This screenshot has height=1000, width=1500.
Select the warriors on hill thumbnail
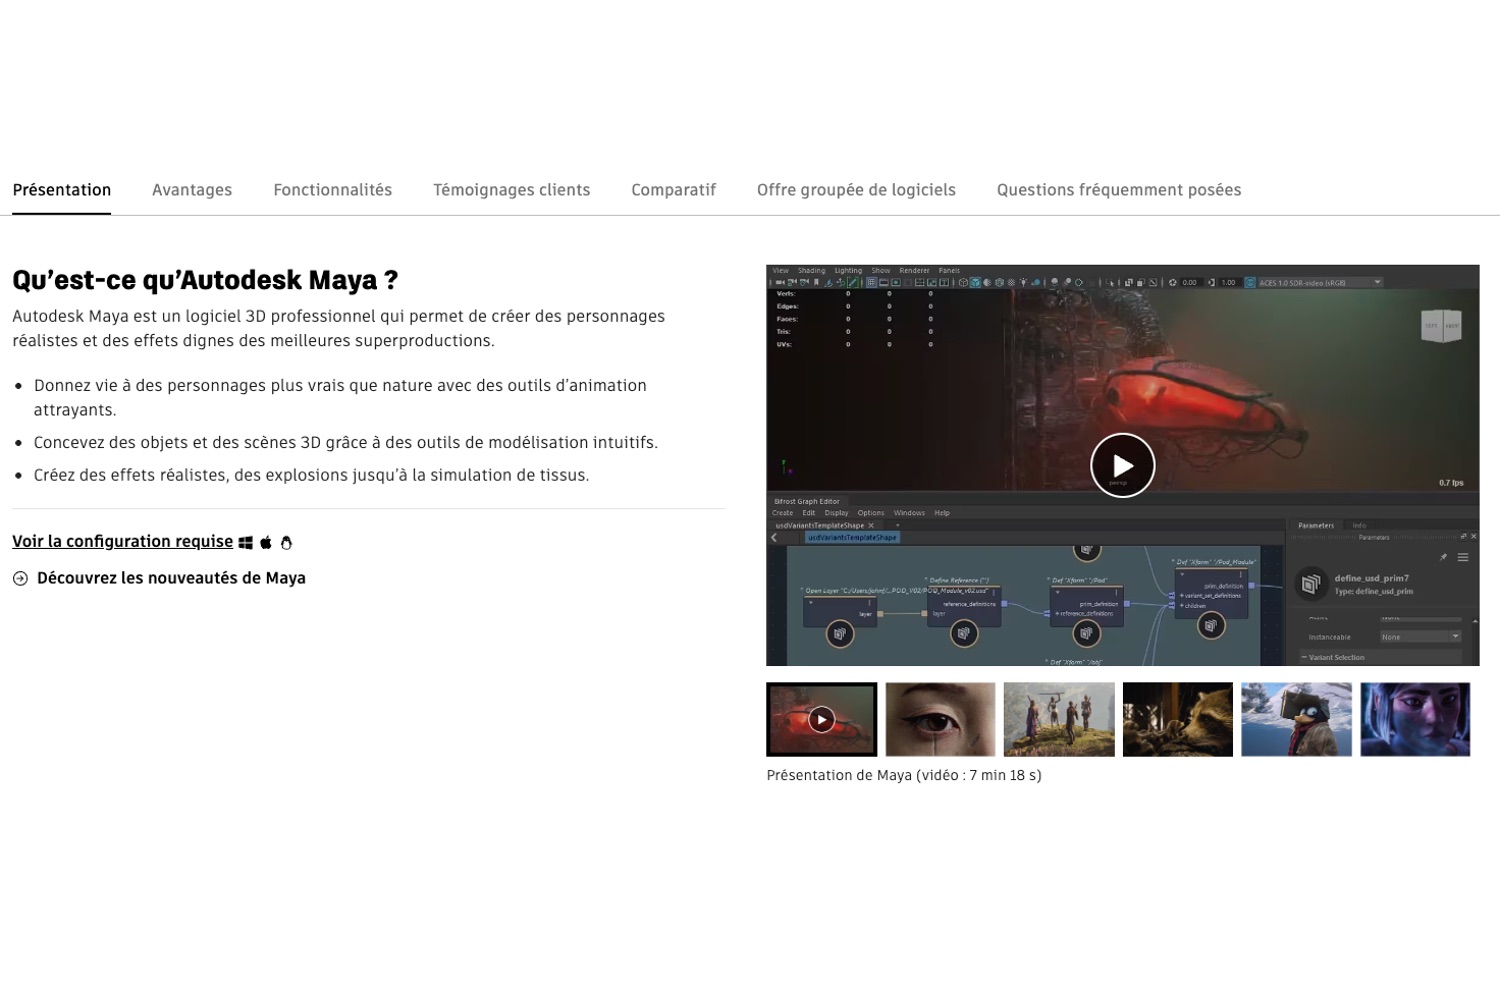[x=1059, y=719]
